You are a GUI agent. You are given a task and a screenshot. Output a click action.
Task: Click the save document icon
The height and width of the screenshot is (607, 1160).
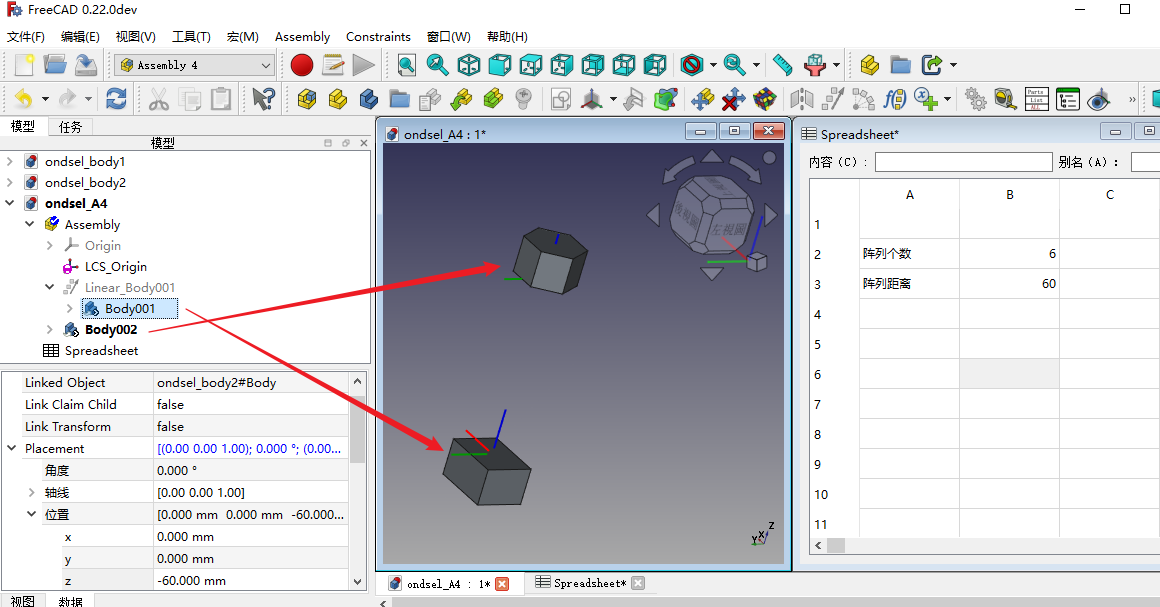(86, 65)
